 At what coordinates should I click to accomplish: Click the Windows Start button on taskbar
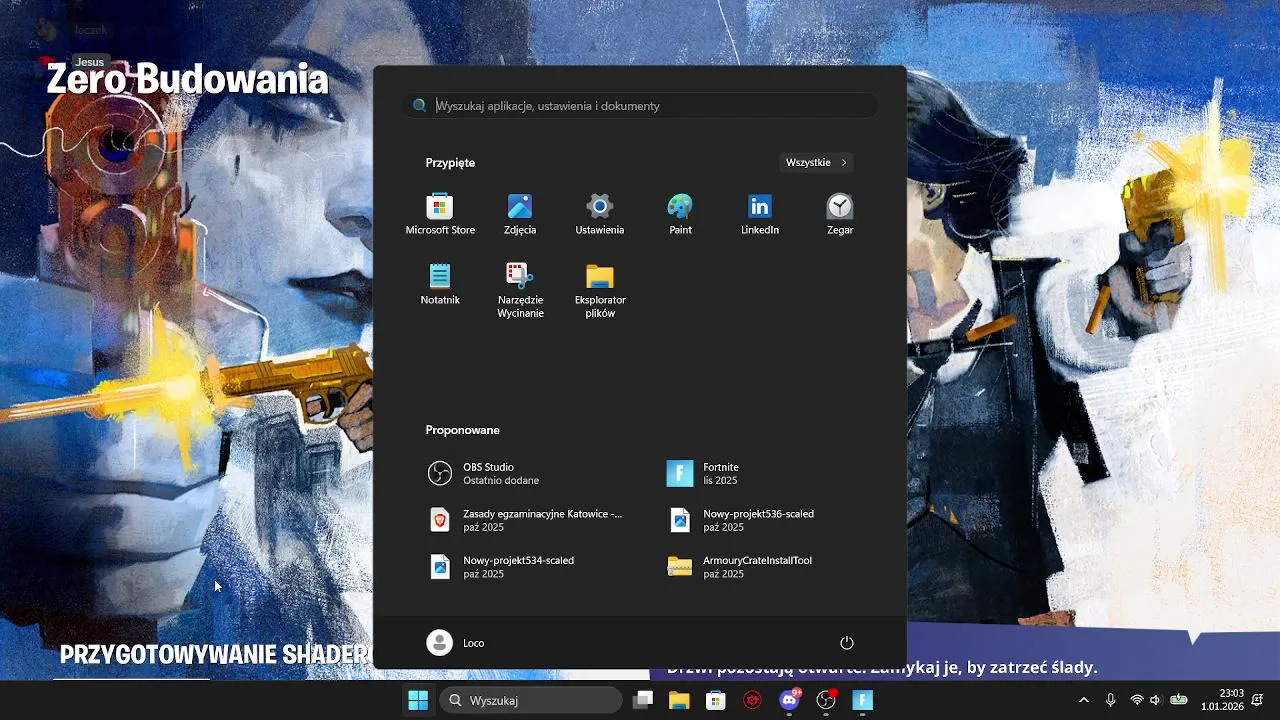click(418, 700)
